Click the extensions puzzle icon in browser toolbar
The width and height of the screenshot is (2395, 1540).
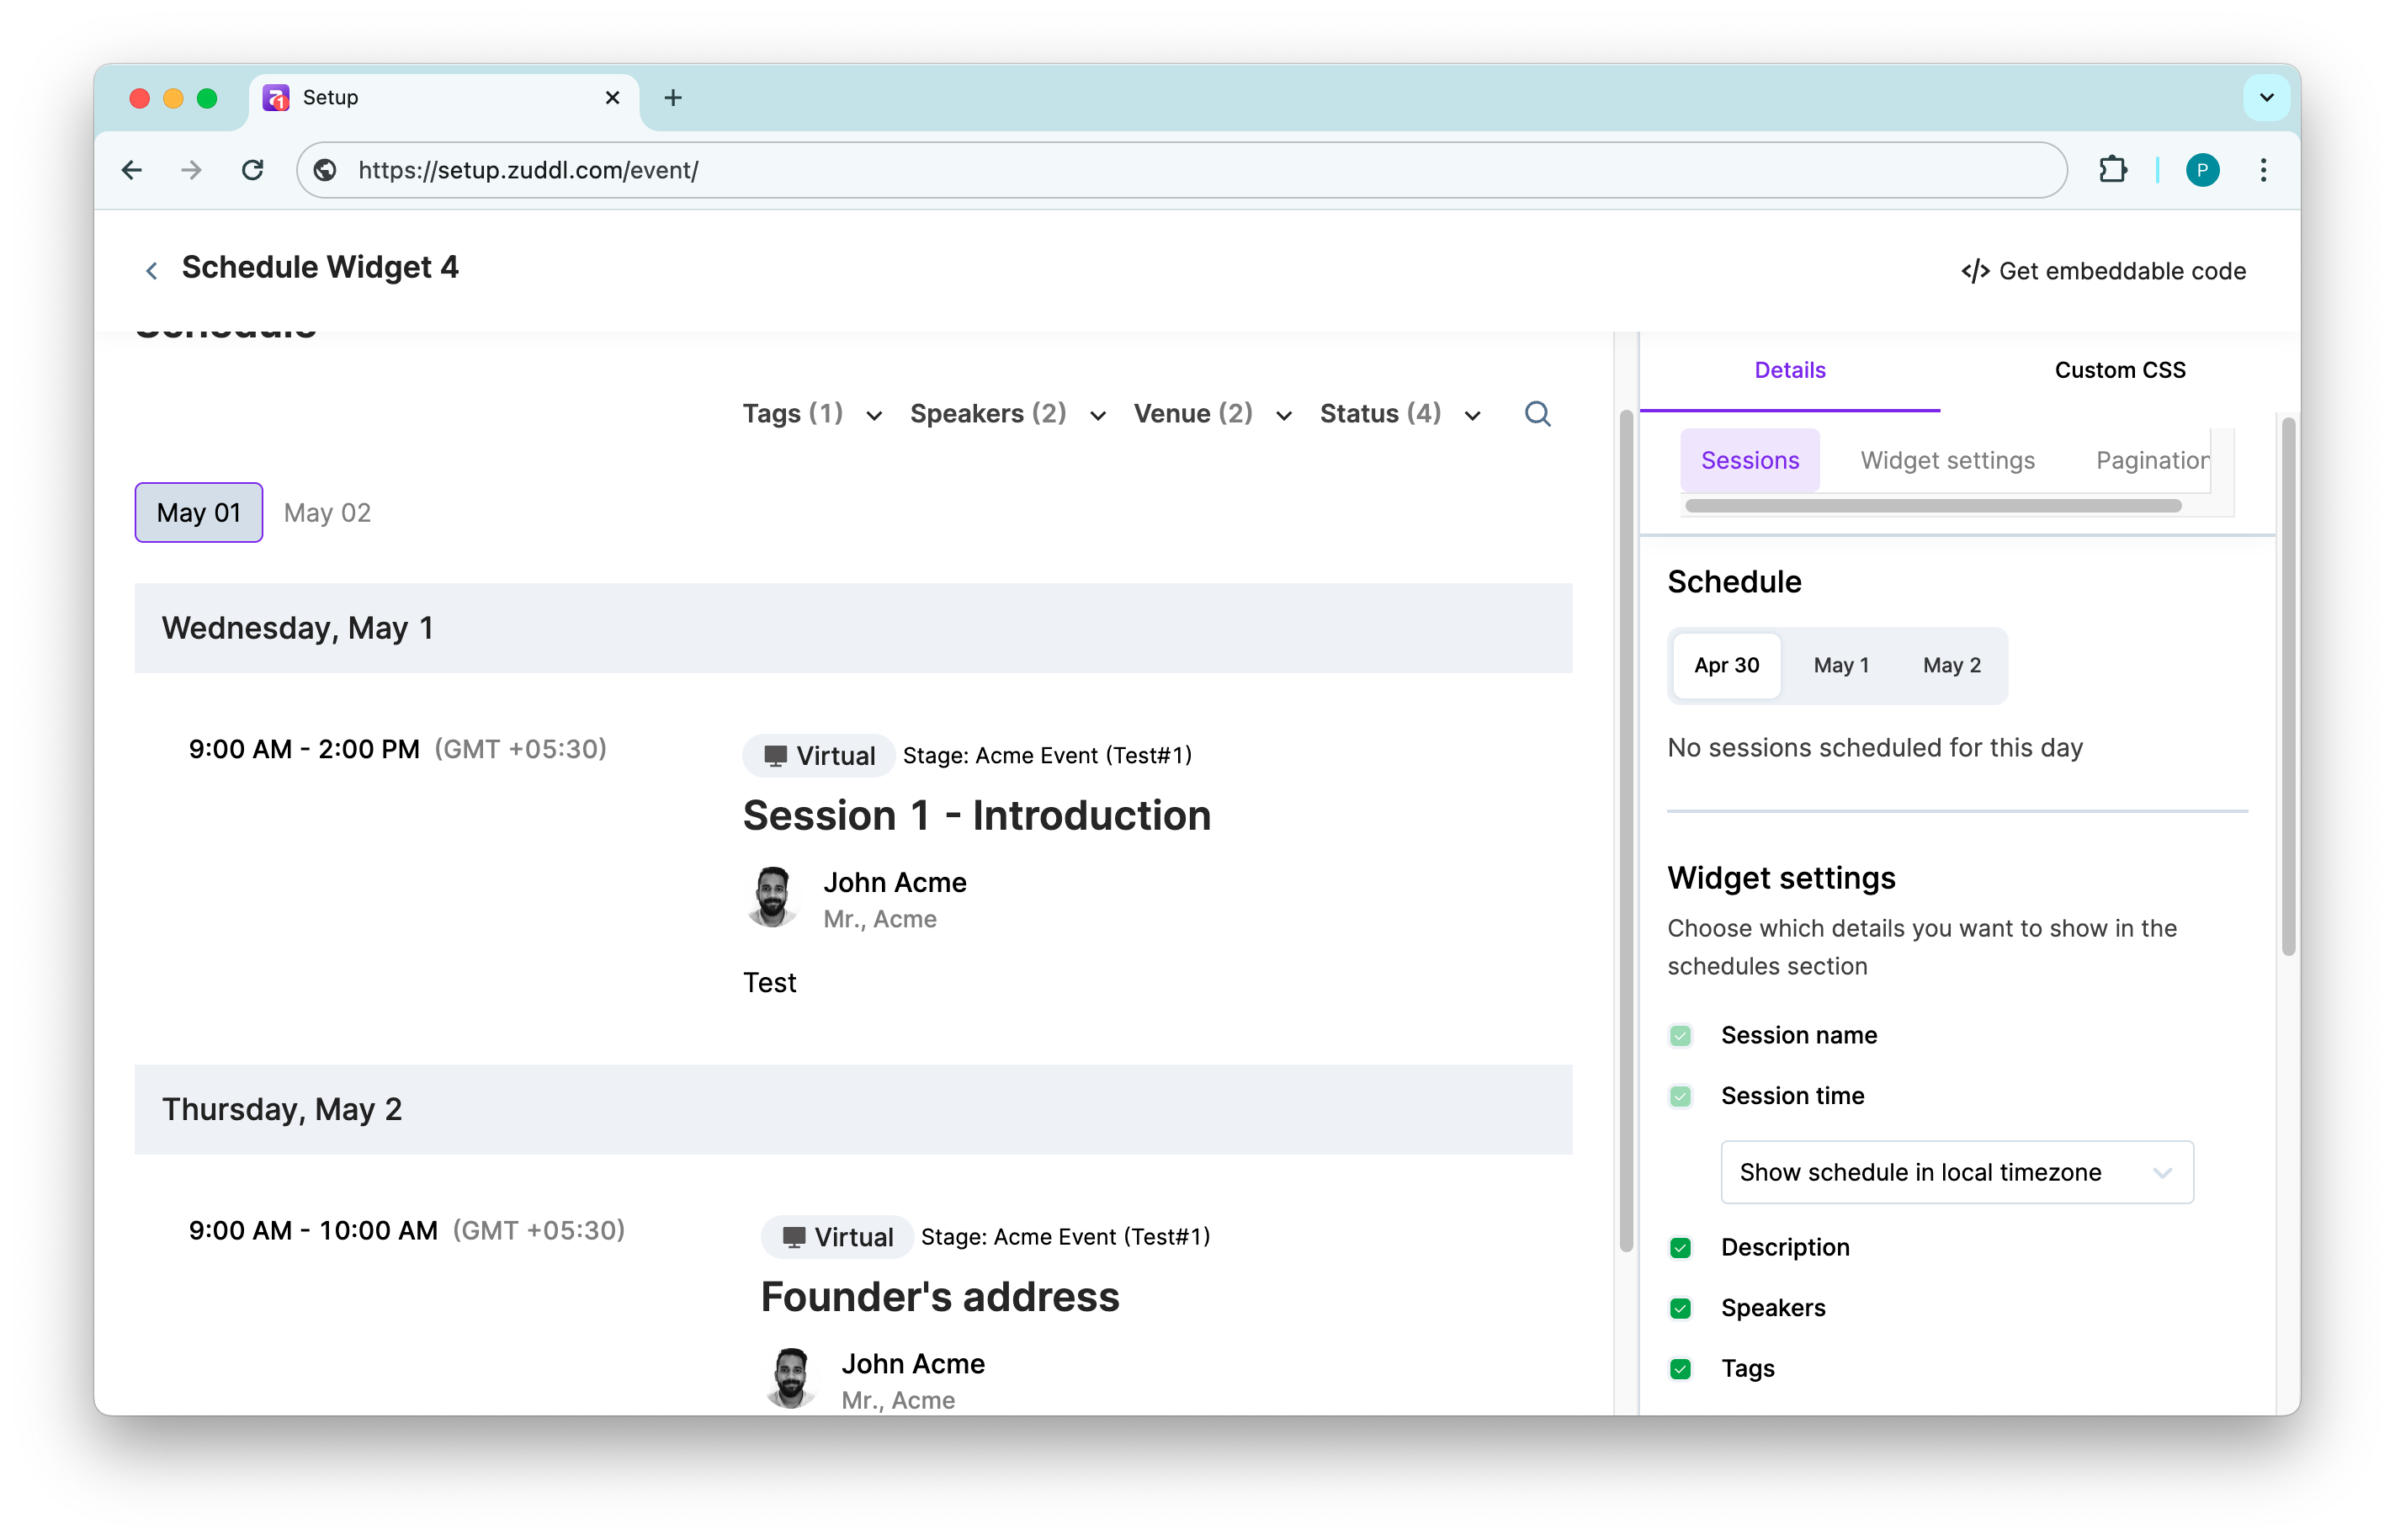click(2113, 170)
